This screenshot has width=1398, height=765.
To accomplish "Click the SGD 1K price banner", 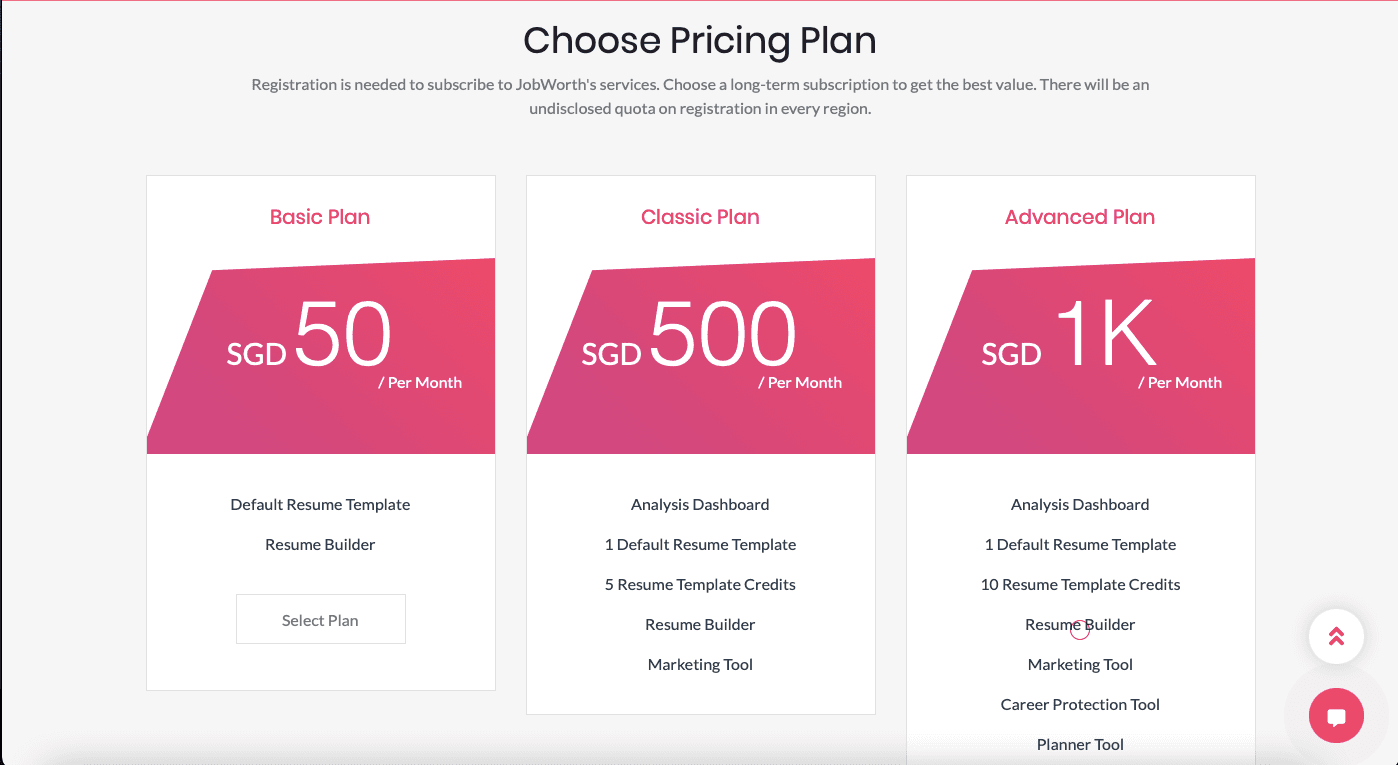I will click(1081, 356).
